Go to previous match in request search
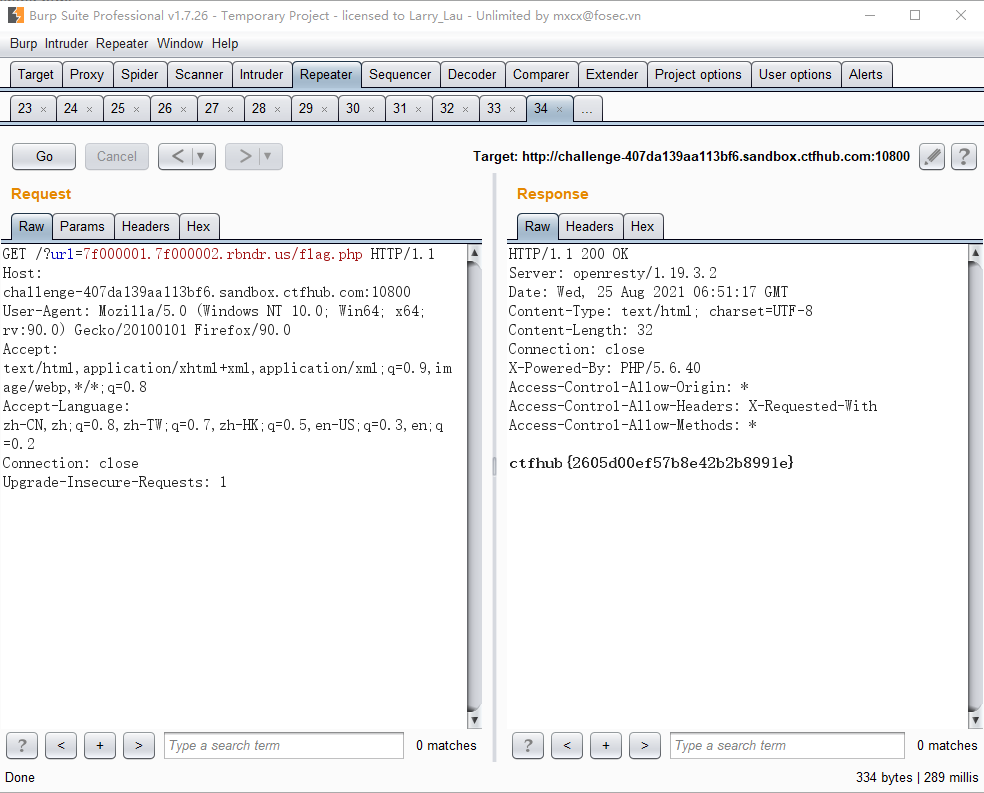 [61, 745]
